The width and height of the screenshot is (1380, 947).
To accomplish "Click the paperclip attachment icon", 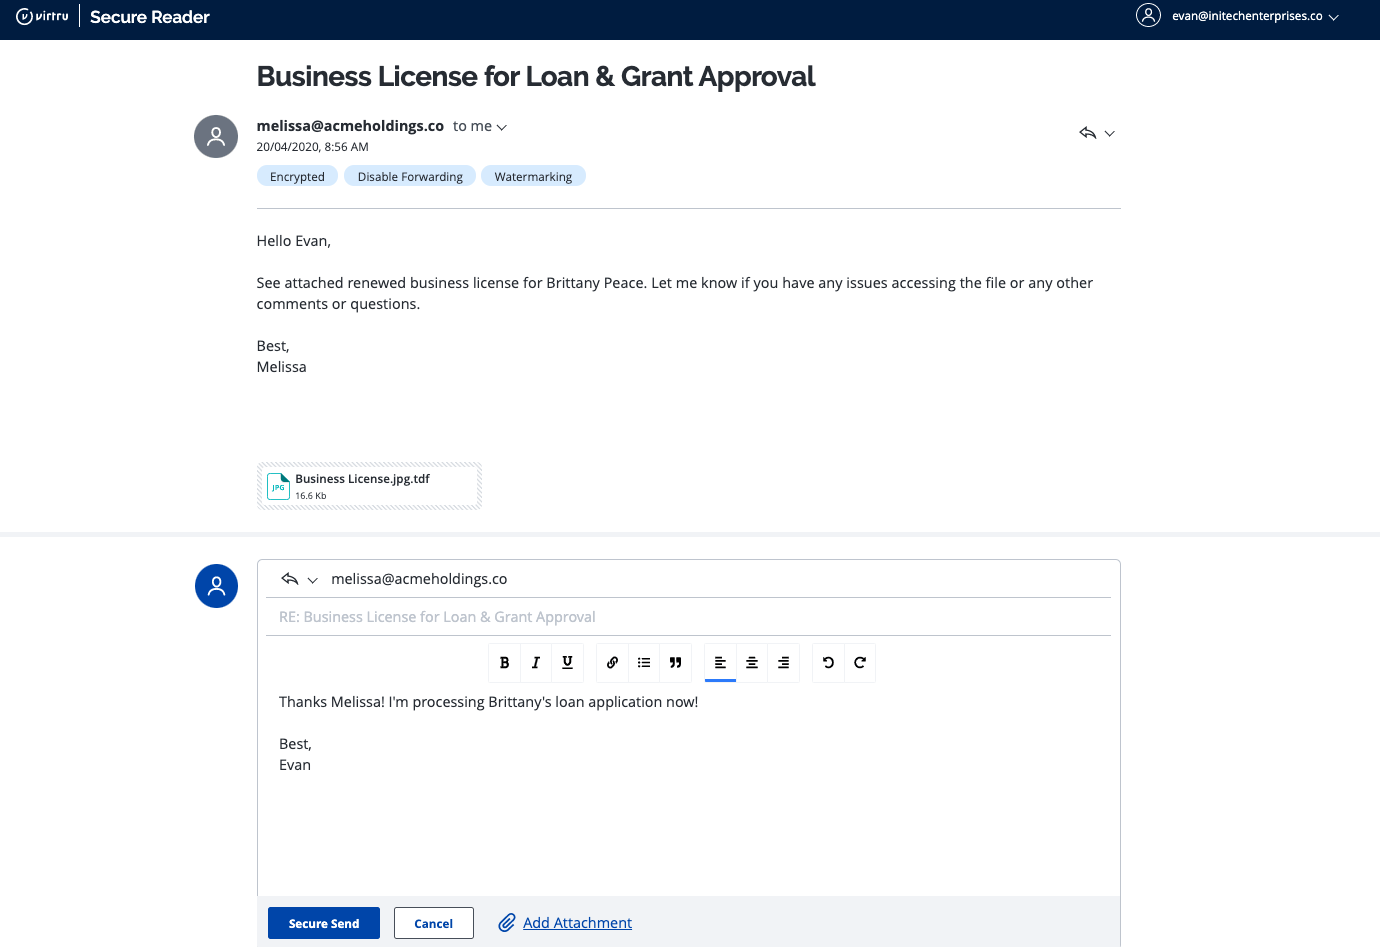I will tap(507, 923).
